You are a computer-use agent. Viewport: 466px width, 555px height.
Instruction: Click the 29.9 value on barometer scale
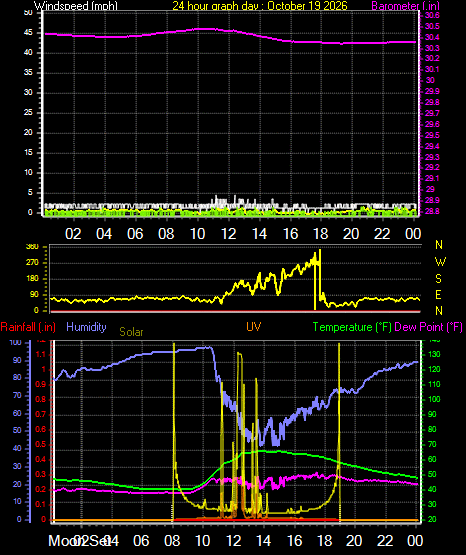pyautogui.click(x=432, y=91)
